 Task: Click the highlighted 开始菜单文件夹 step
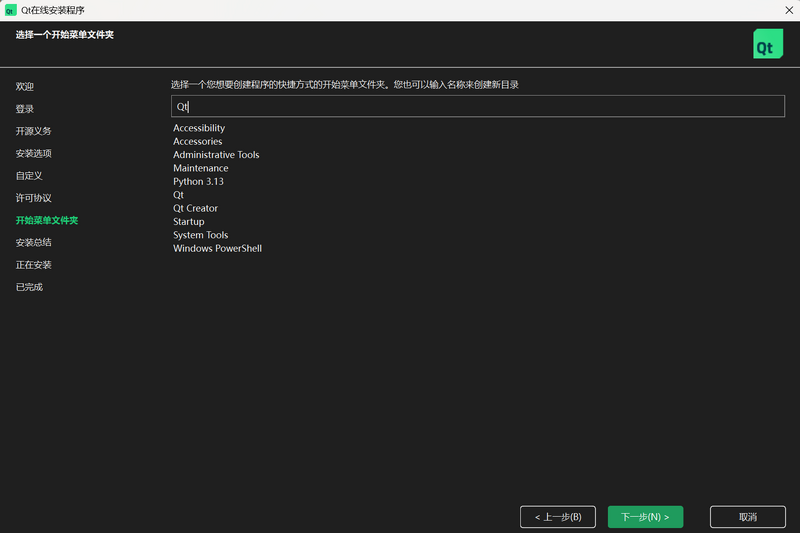[x=46, y=220]
